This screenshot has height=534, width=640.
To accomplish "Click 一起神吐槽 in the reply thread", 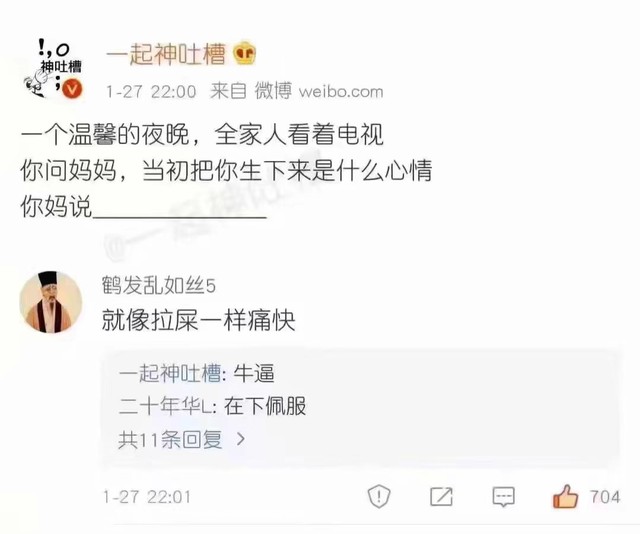I will (x=170, y=374).
